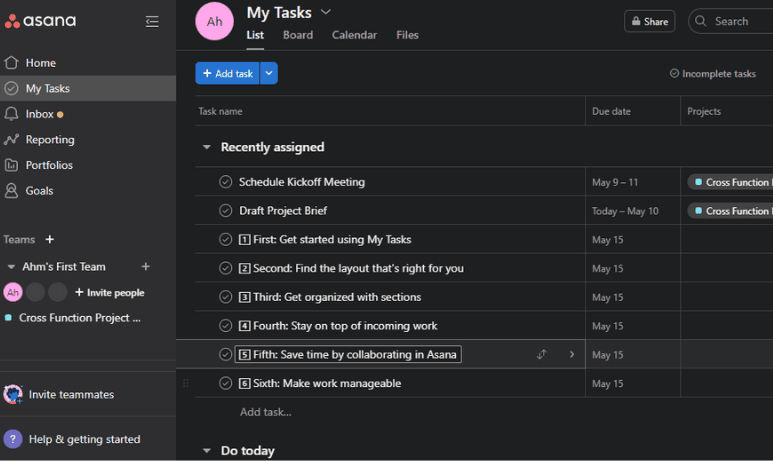Open details arrow on the Fifth task row
Viewport: 773px width, 461px height.
click(x=572, y=355)
